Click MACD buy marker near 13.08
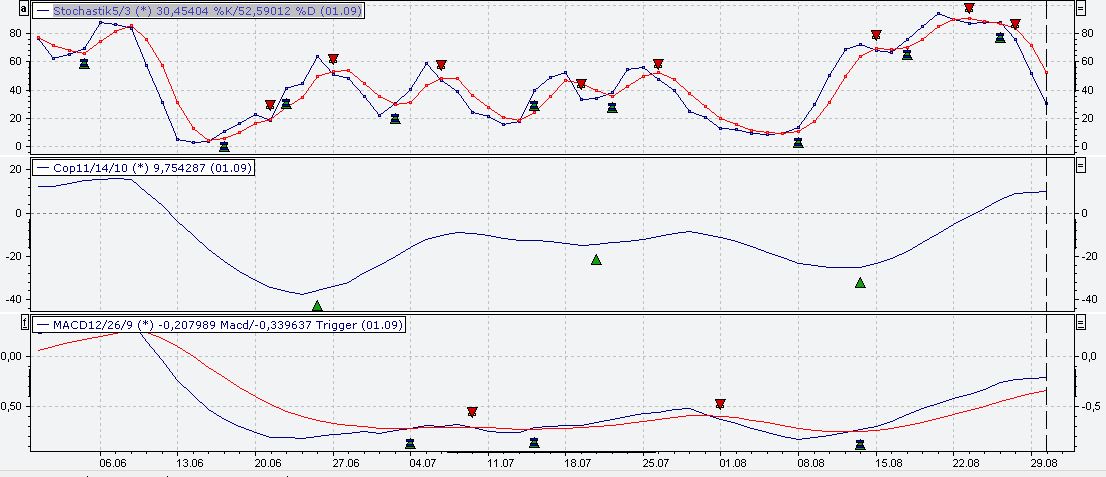The image size is (1106, 477). coord(860,445)
